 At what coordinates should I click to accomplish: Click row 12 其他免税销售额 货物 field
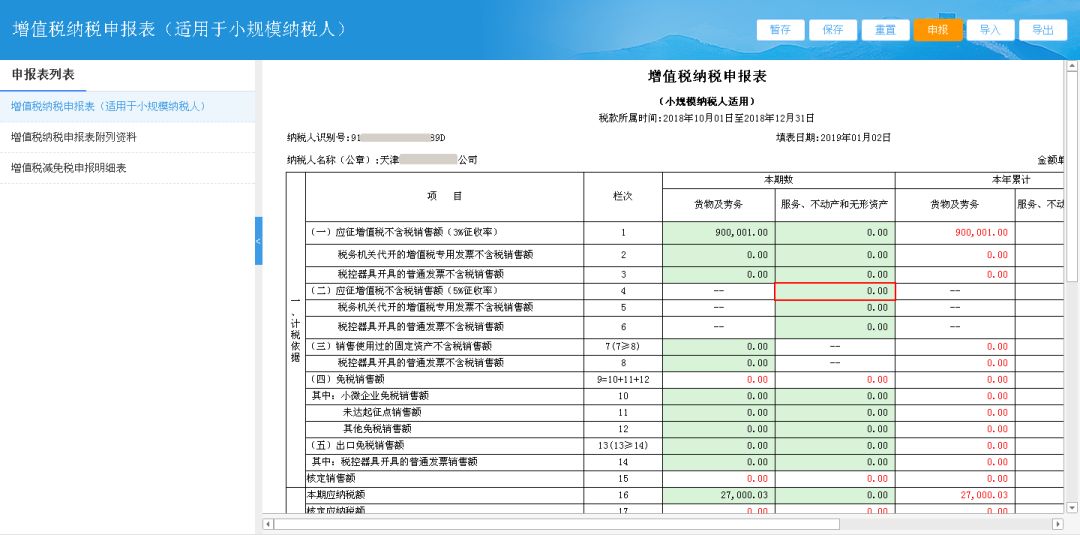[718, 429]
